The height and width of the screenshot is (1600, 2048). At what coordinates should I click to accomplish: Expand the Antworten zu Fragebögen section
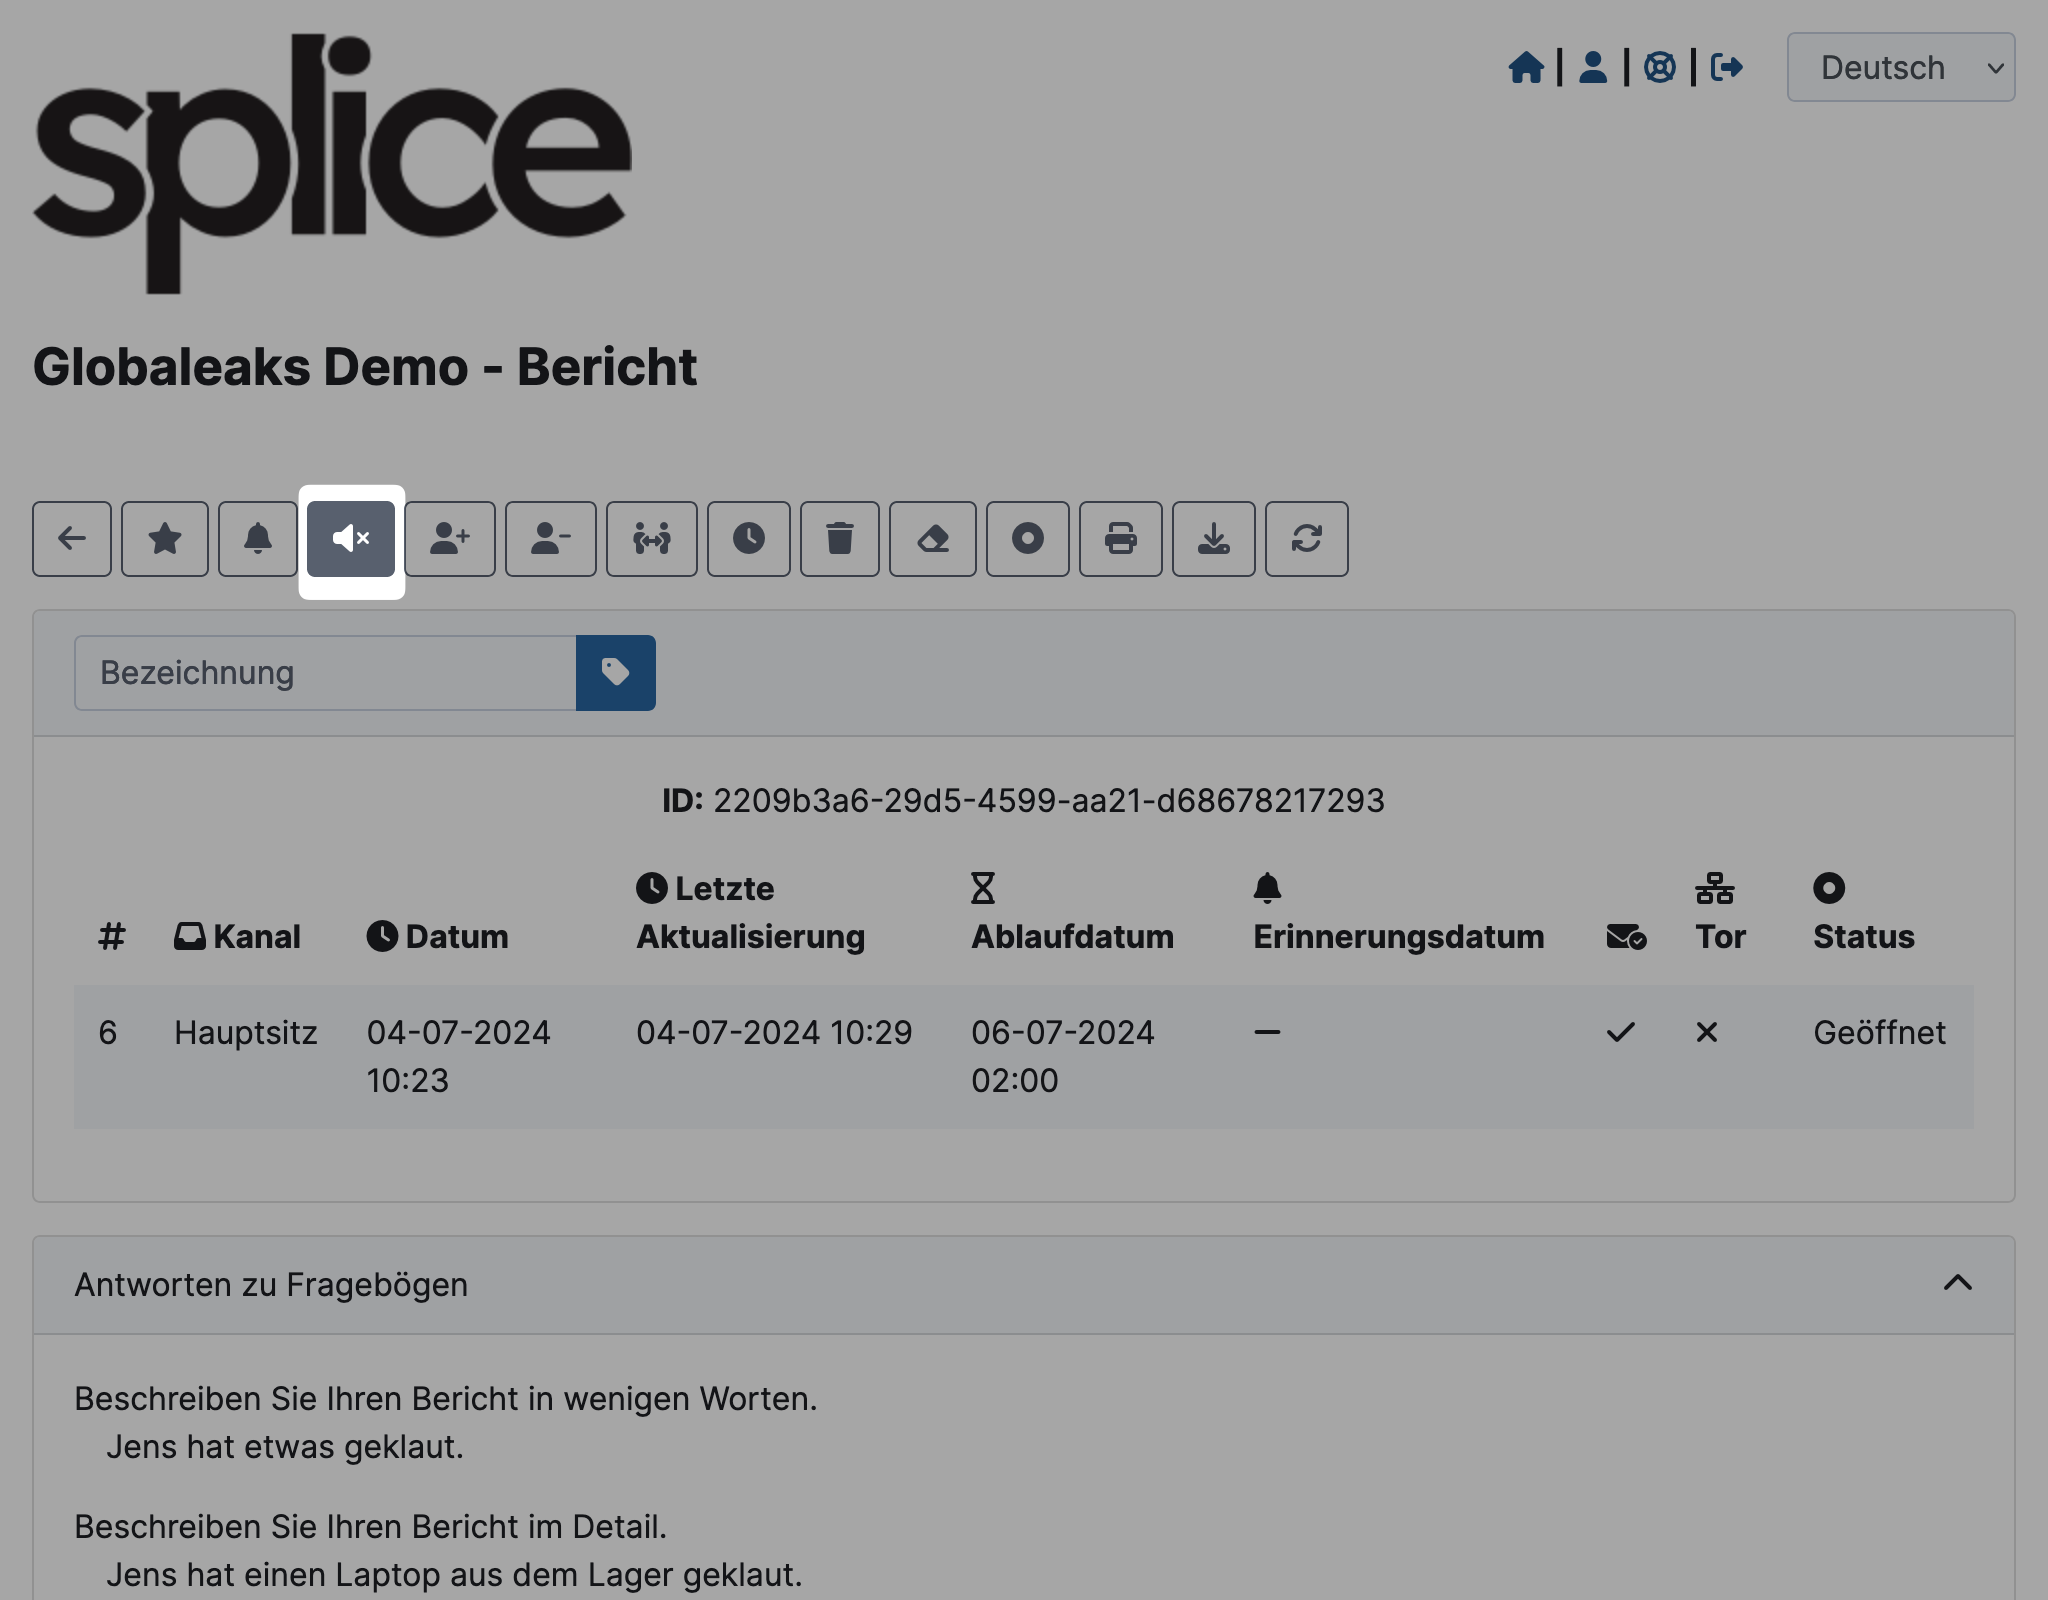click(x=1957, y=1284)
